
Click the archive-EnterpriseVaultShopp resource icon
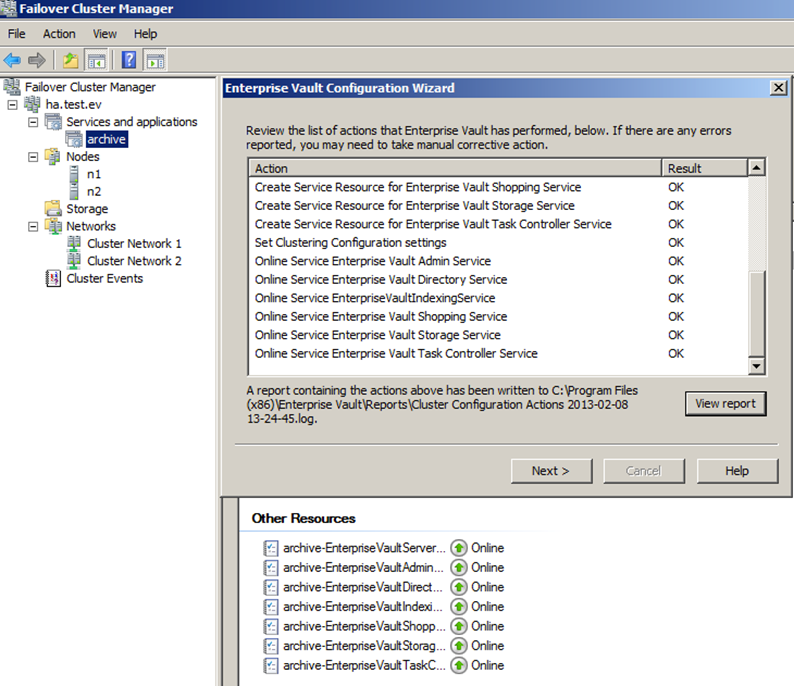(271, 626)
